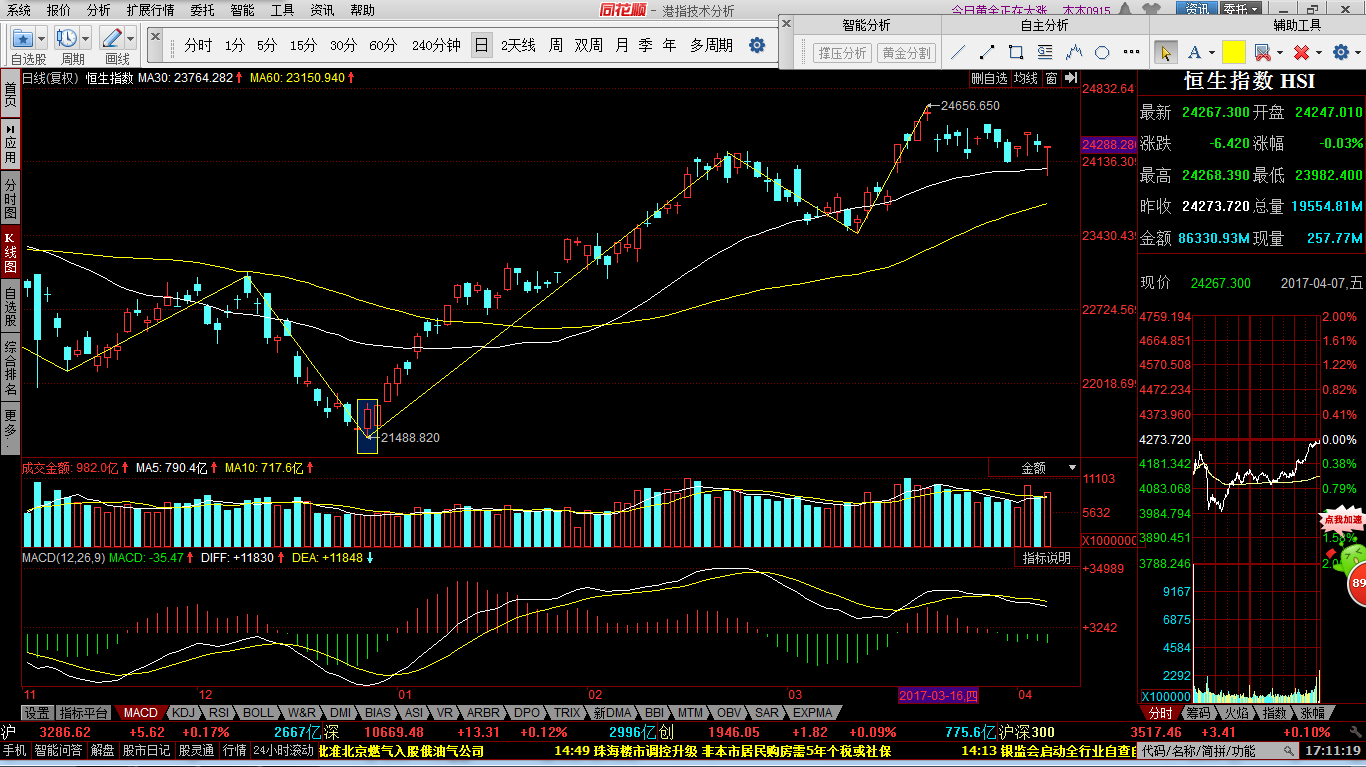Screen dimensions: 1366x767
Task: Select the text A font tool
Action: pos(1196,52)
